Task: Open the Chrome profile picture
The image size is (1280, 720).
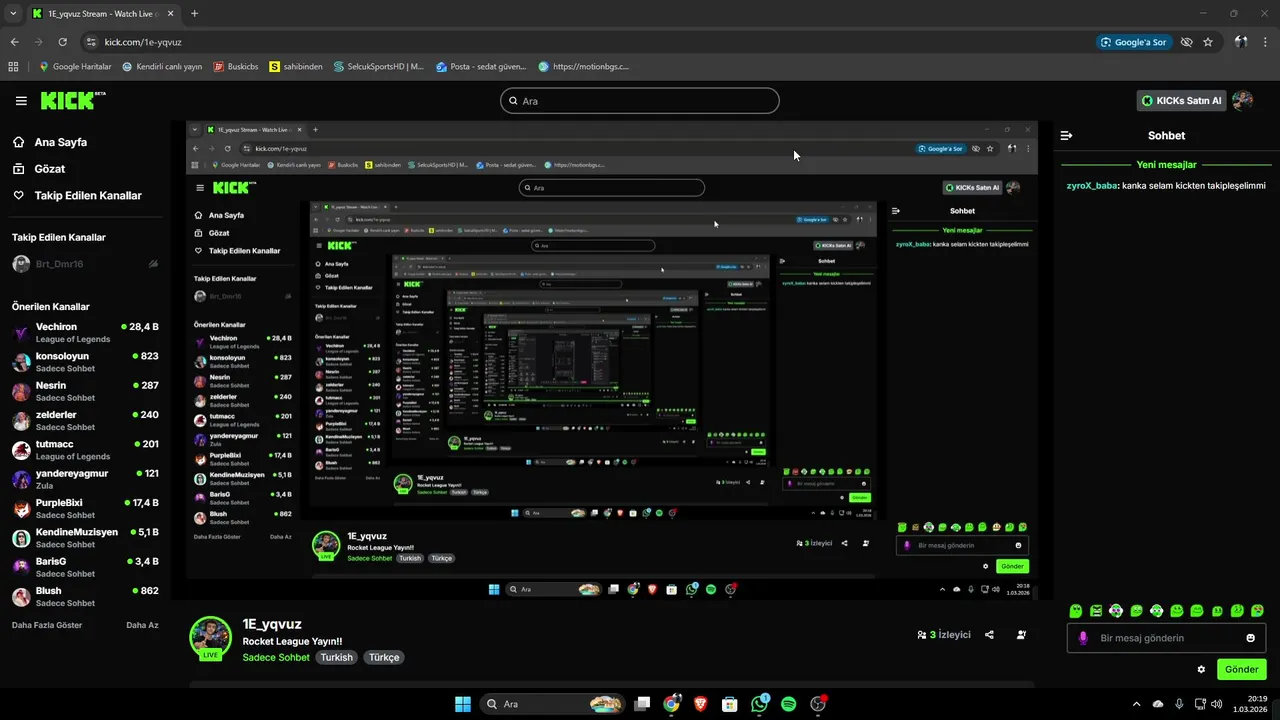Action: point(1241,42)
